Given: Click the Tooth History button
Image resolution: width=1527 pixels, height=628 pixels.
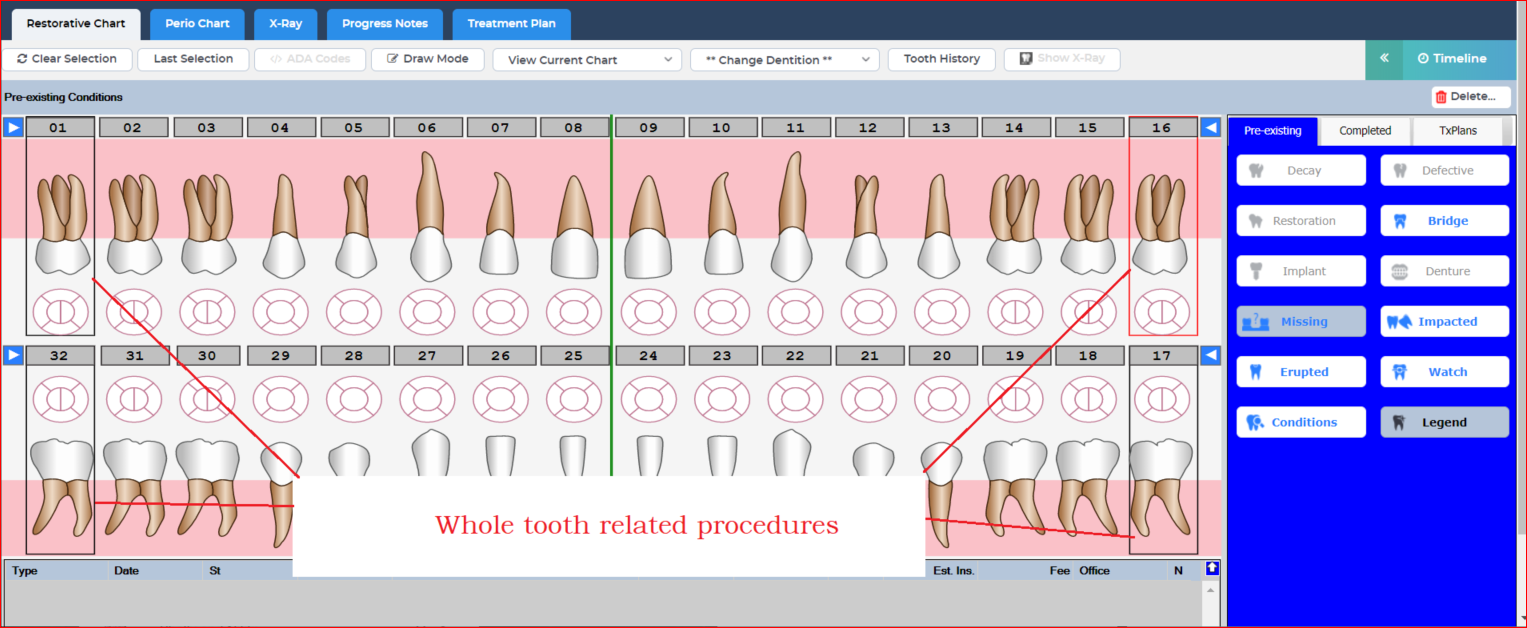Looking at the screenshot, I should tap(941, 59).
